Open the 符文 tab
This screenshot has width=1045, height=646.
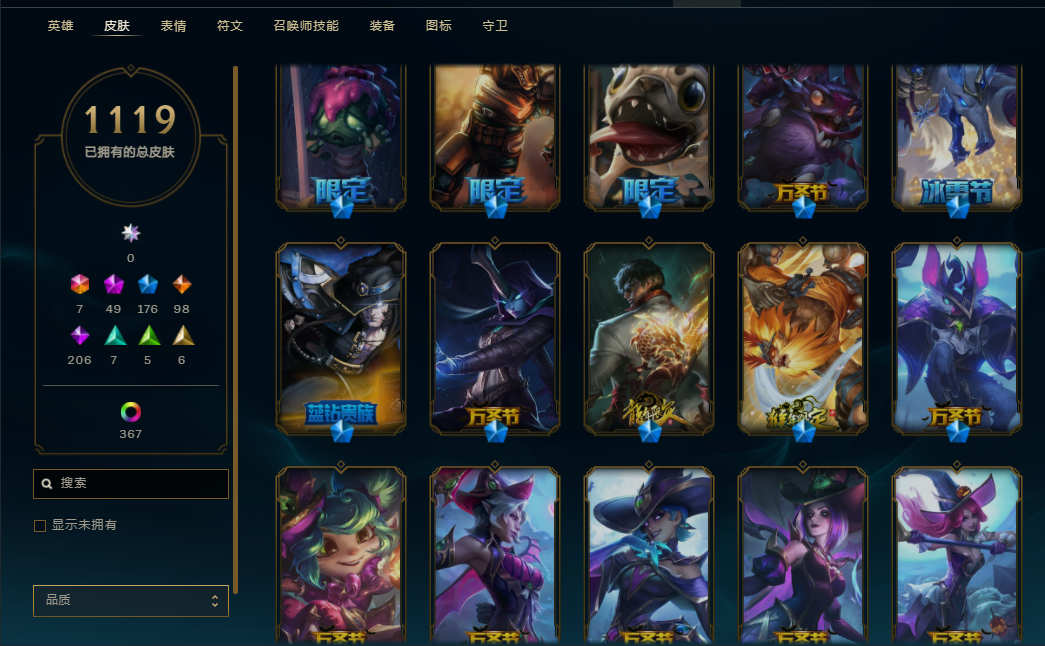(x=230, y=26)
